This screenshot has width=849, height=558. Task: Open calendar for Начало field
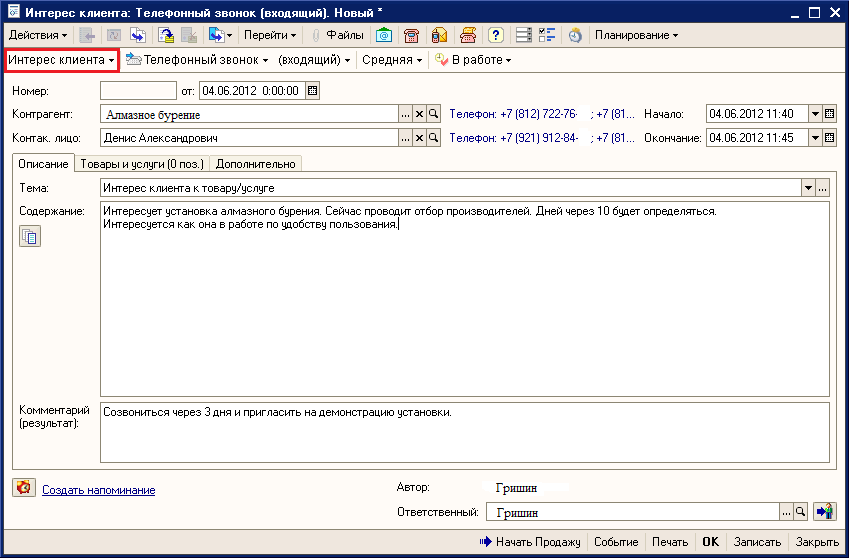click(830, 114)
